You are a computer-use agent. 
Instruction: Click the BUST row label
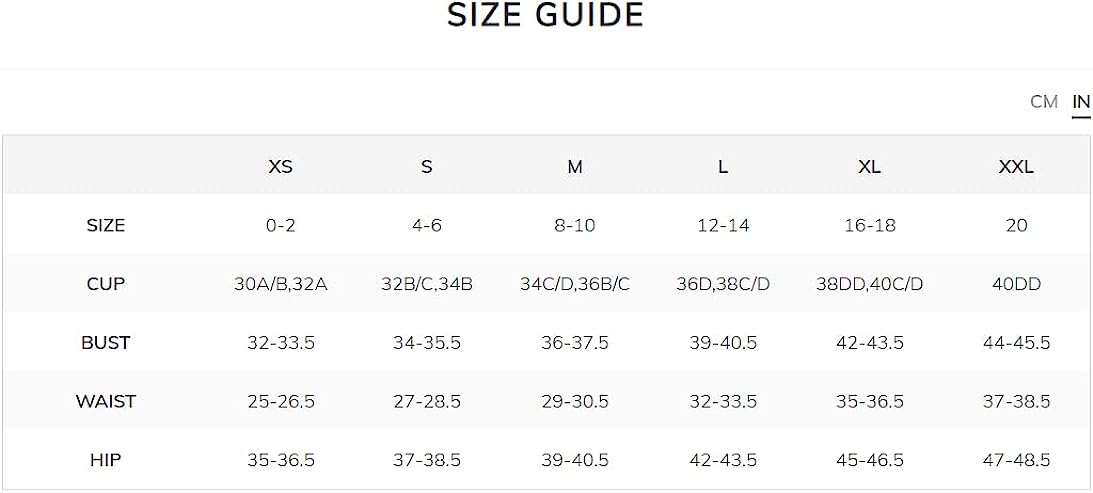click(106, 343)
